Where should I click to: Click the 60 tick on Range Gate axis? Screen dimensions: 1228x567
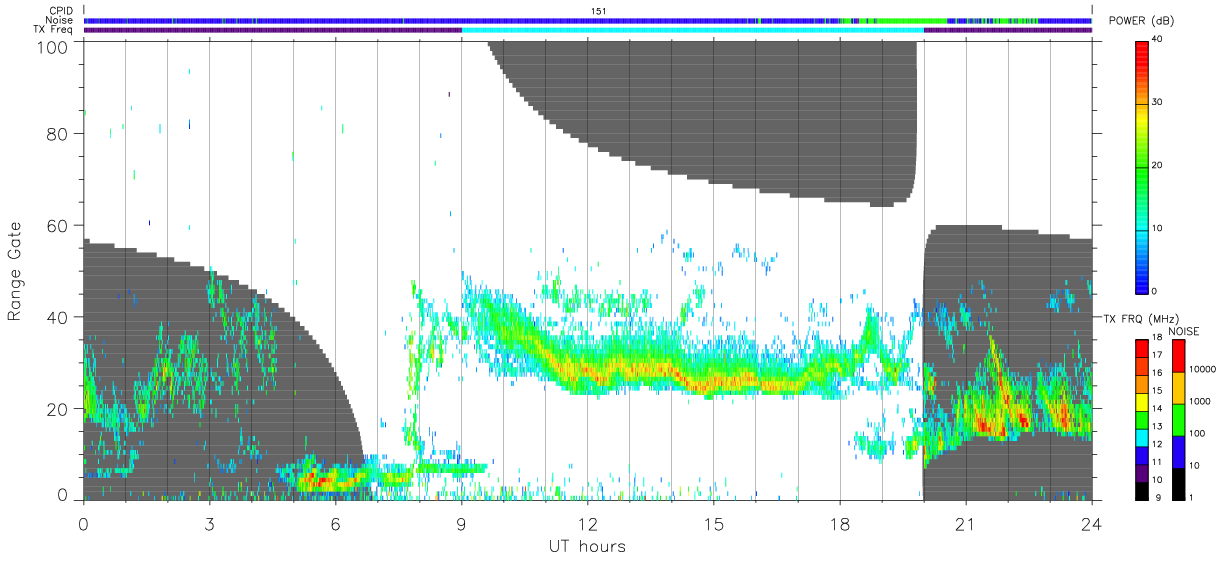[x=58, y=226]
